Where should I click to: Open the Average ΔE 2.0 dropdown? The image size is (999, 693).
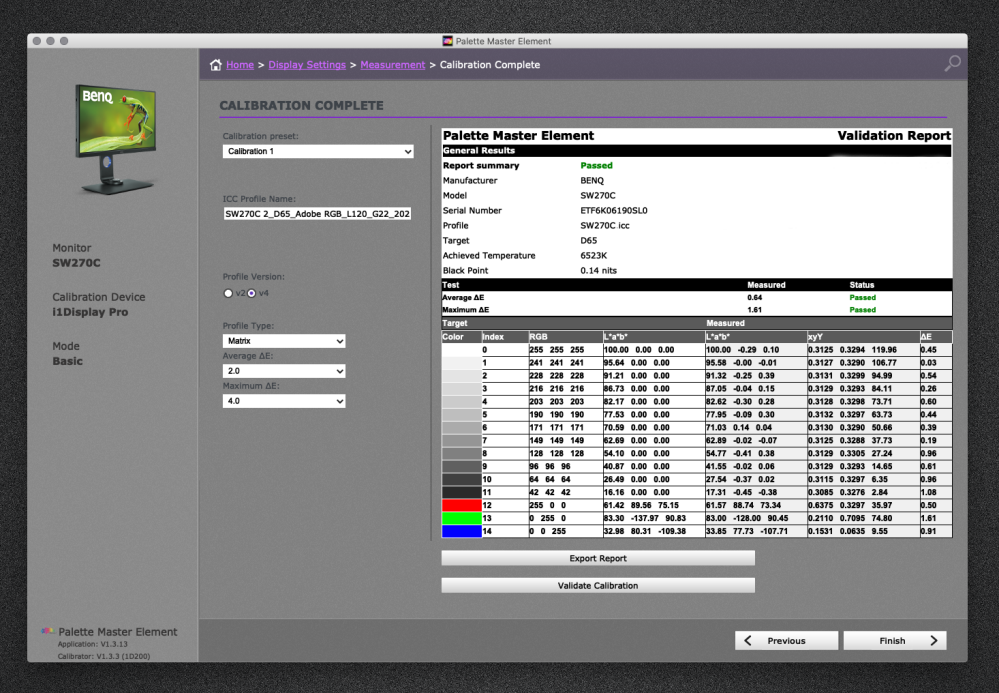point(284,371)
